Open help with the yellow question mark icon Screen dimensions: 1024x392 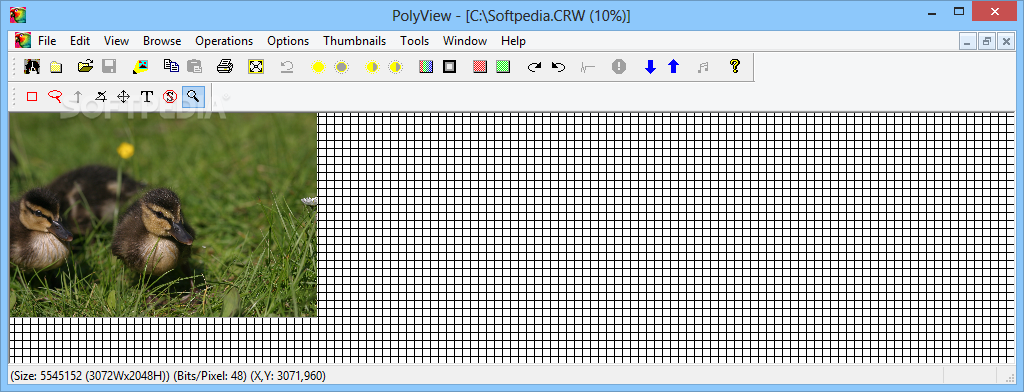click(735, 66)
